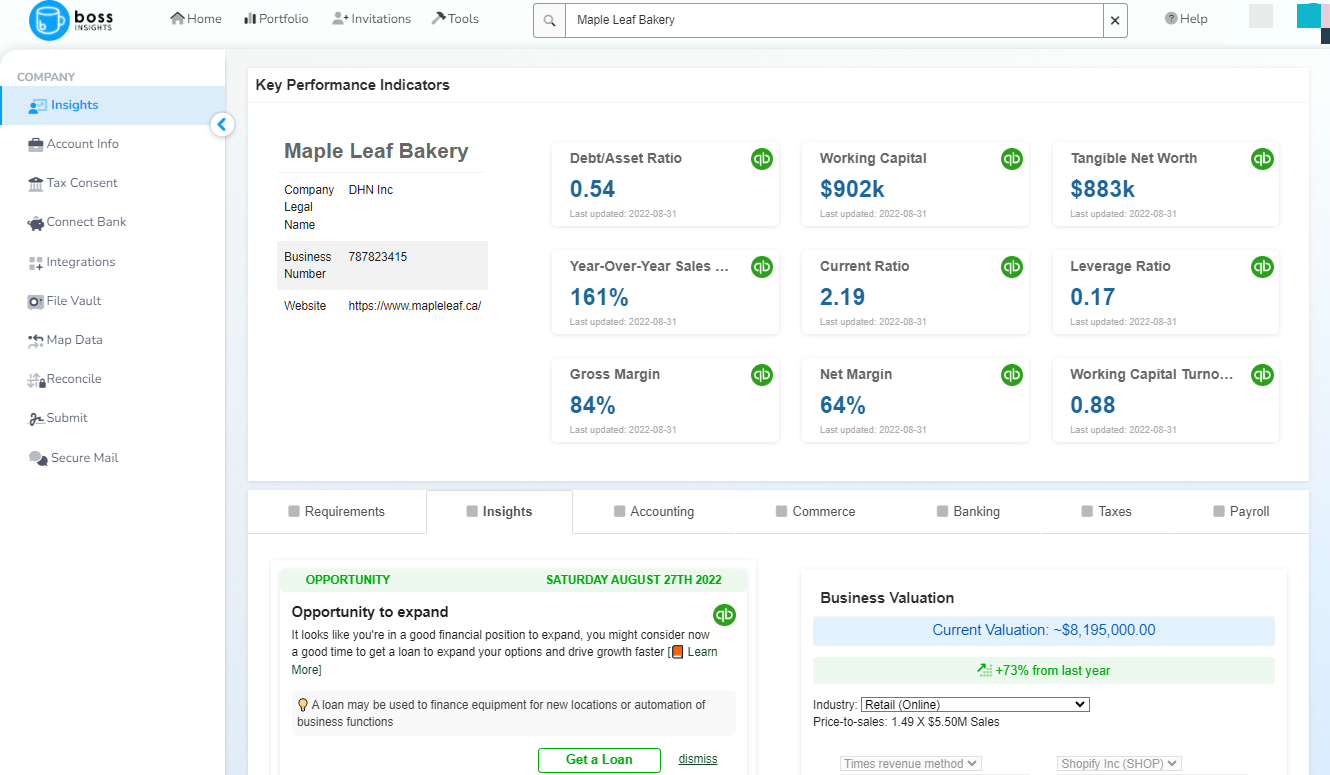Click the search magnifier icon

tap(549, 20)
